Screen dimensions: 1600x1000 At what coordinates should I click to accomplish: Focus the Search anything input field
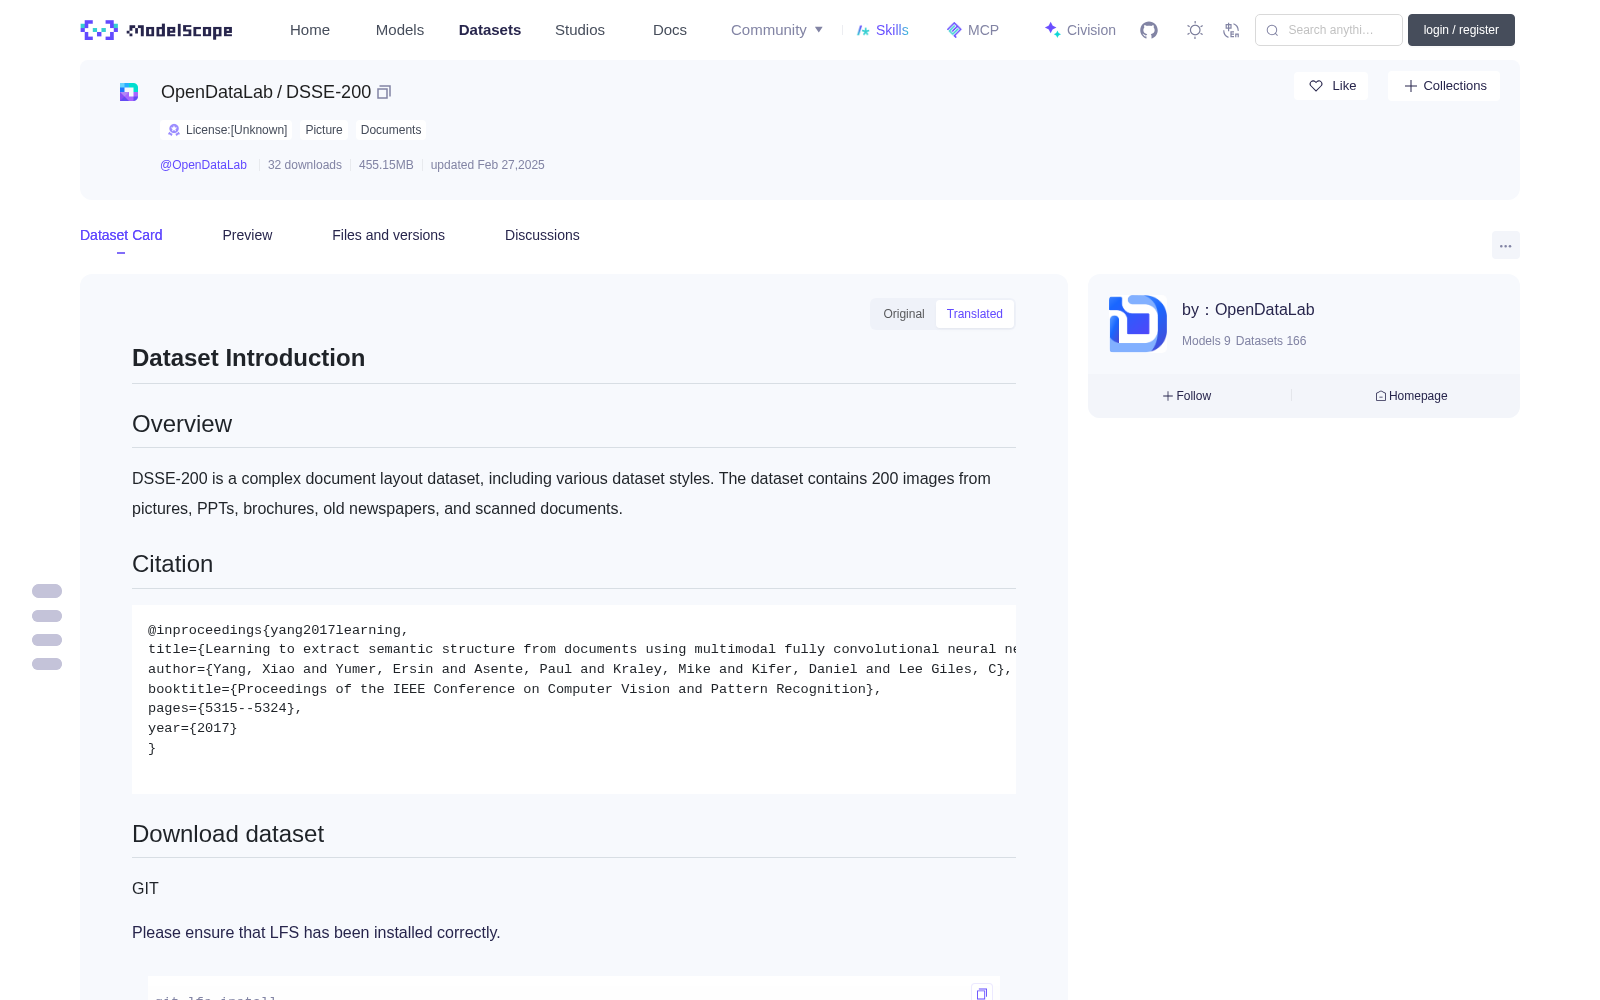[x=1329, y=30]
